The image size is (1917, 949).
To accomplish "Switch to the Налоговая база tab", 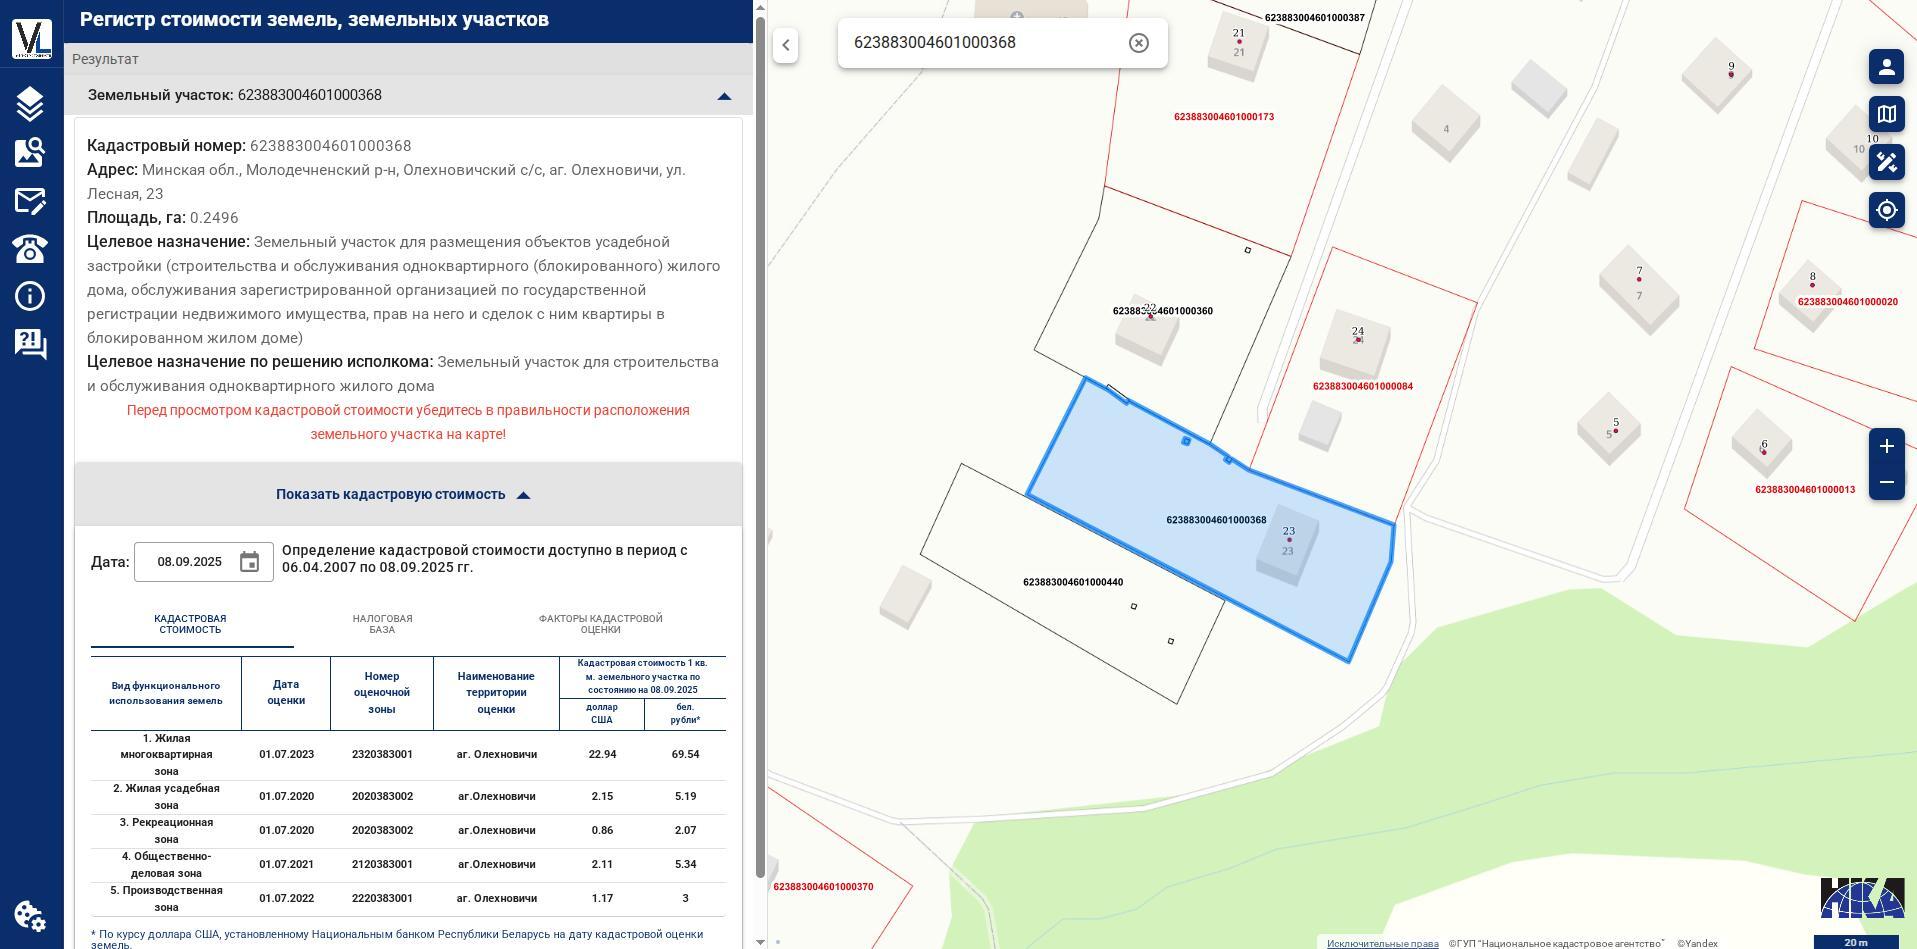I will 382,624.
